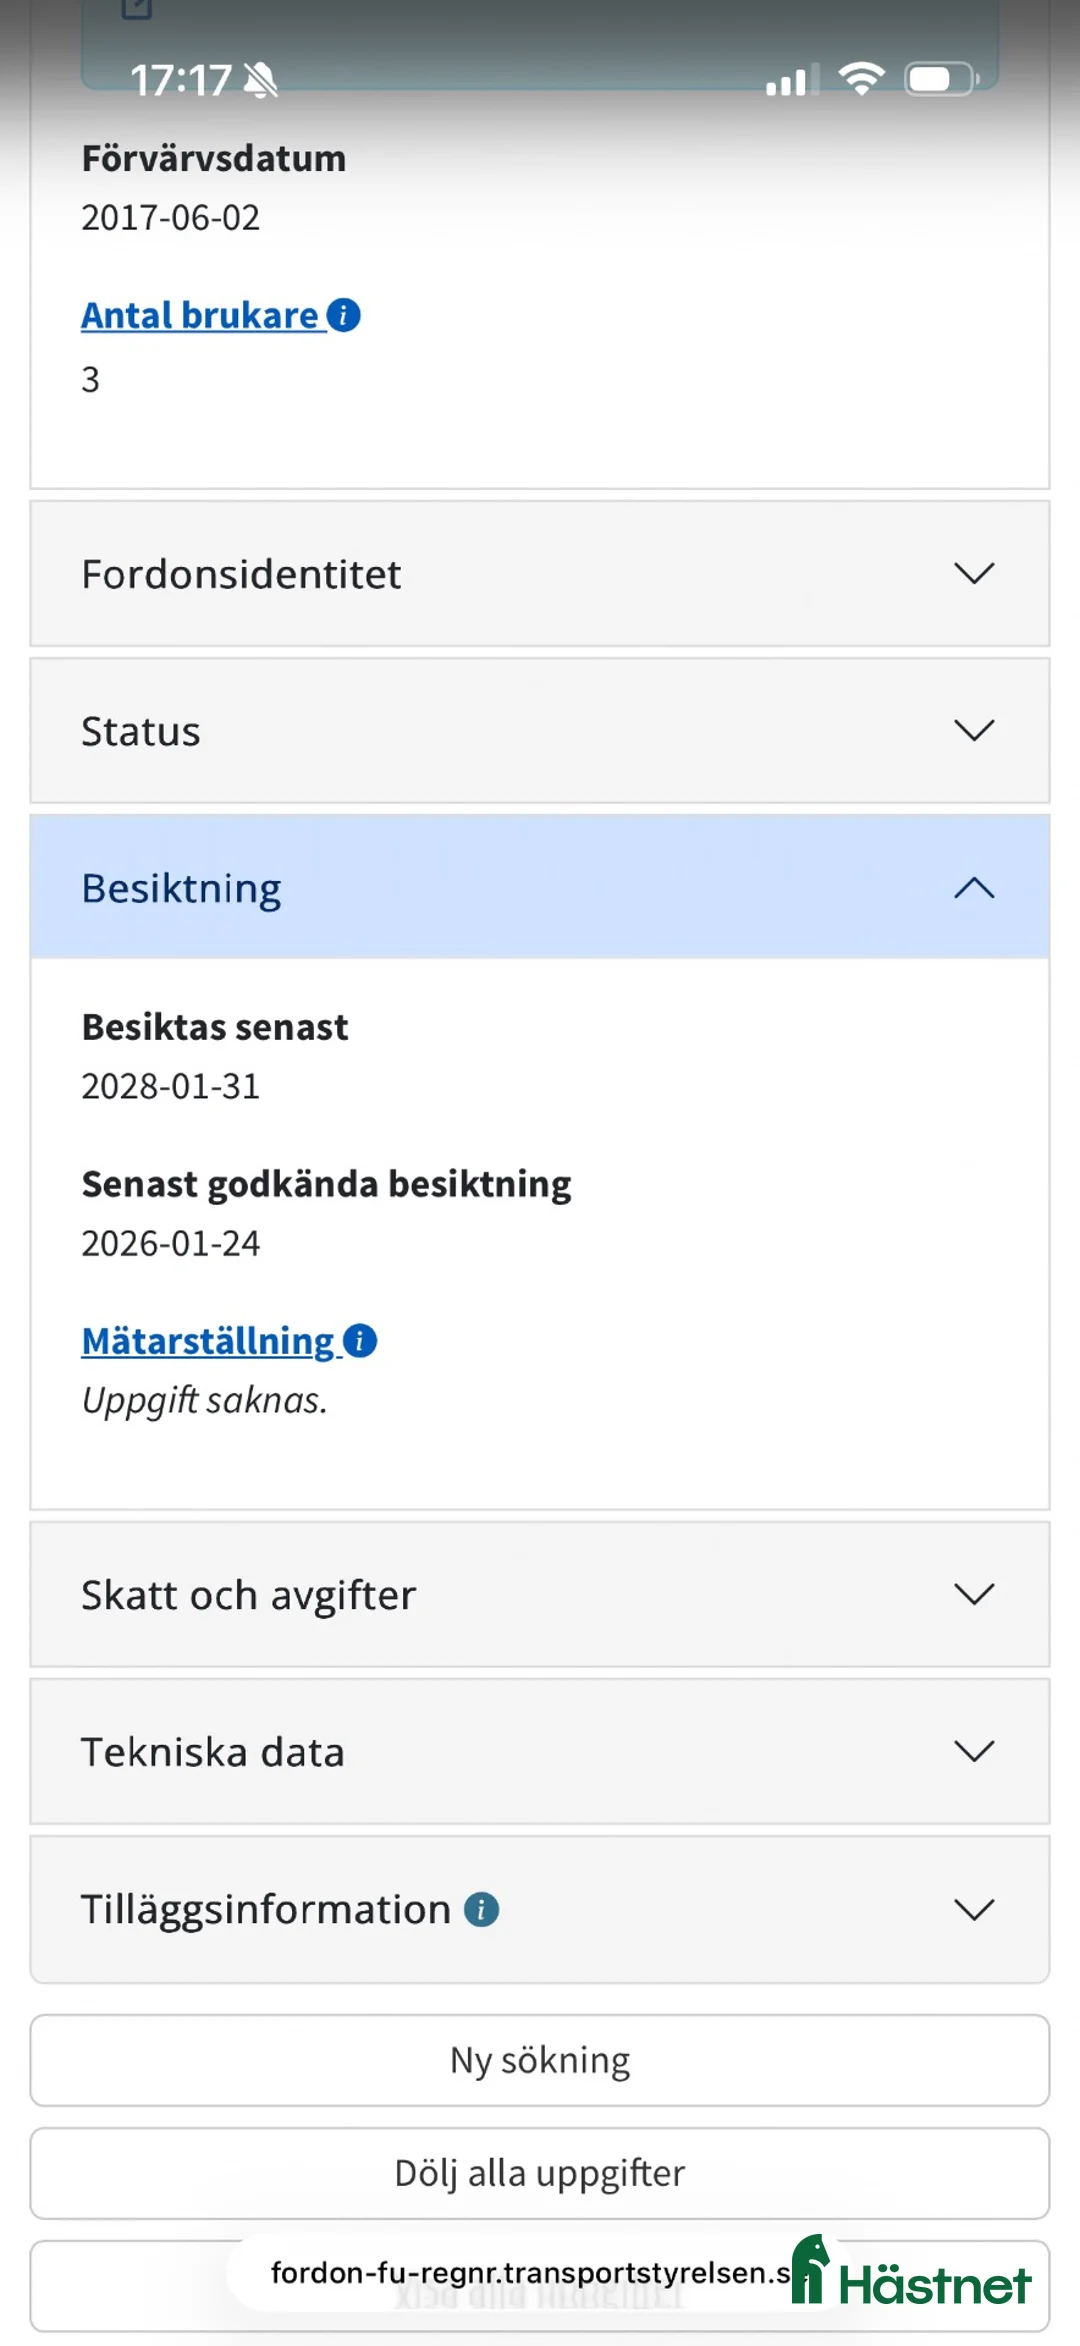Expand the Status section
The width and height of the screenshot is (1080, 2346).
tap(540, 731)
